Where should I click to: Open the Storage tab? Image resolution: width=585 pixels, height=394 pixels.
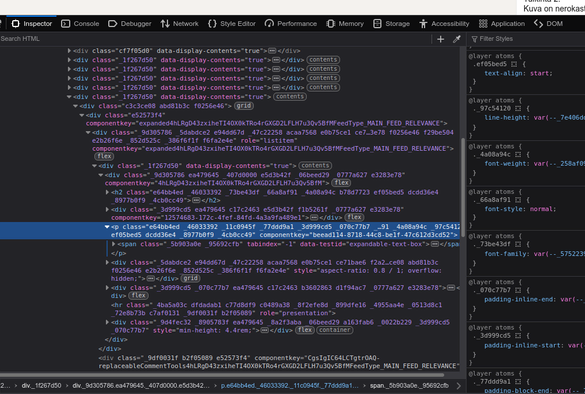[x=391, y=24]
